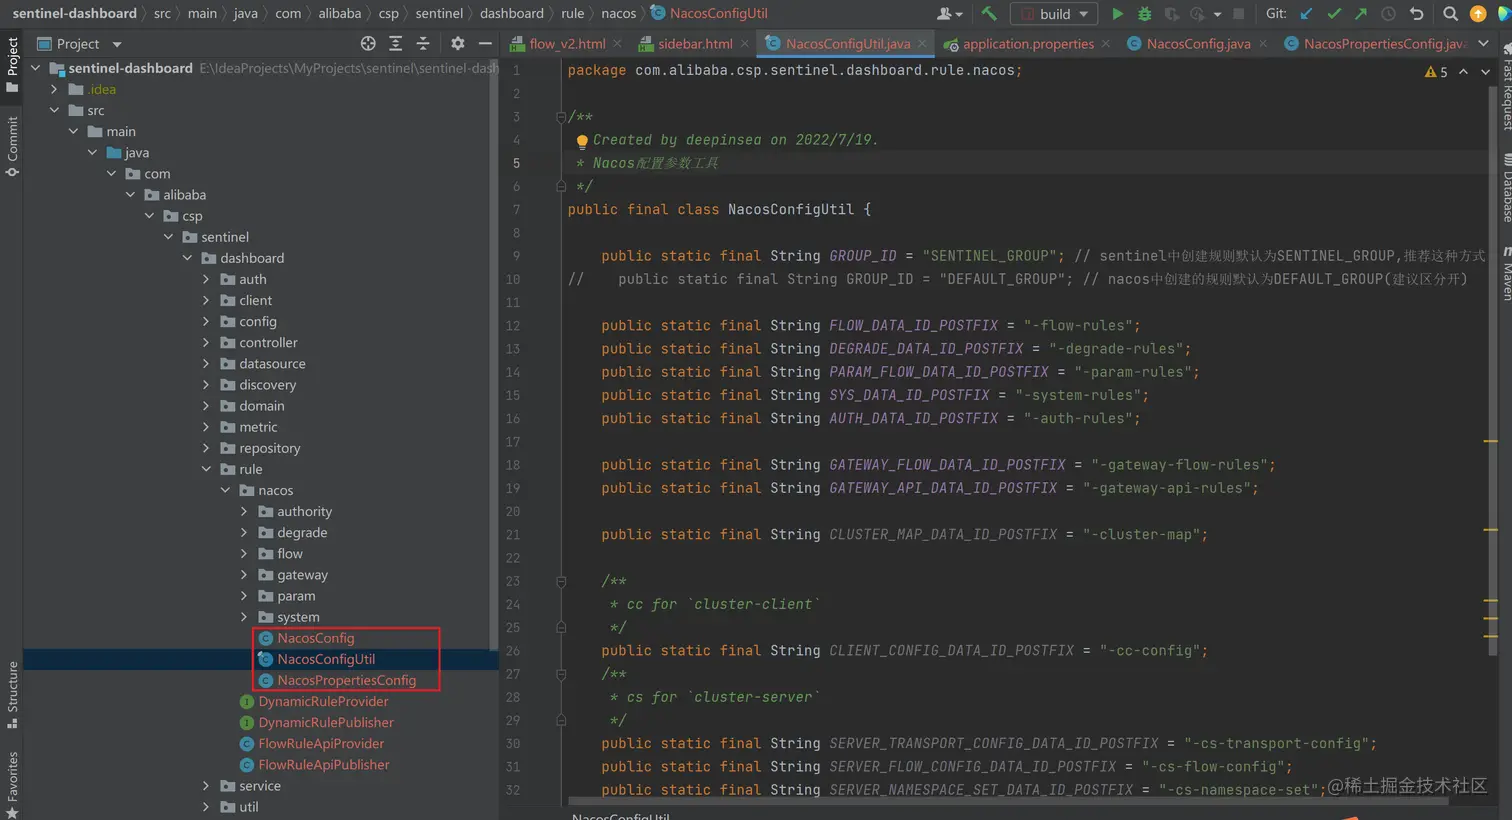The height and width of the screenshot is (820, 1512).
Task: Collapse the nacos package
Action: coord(225,490)
